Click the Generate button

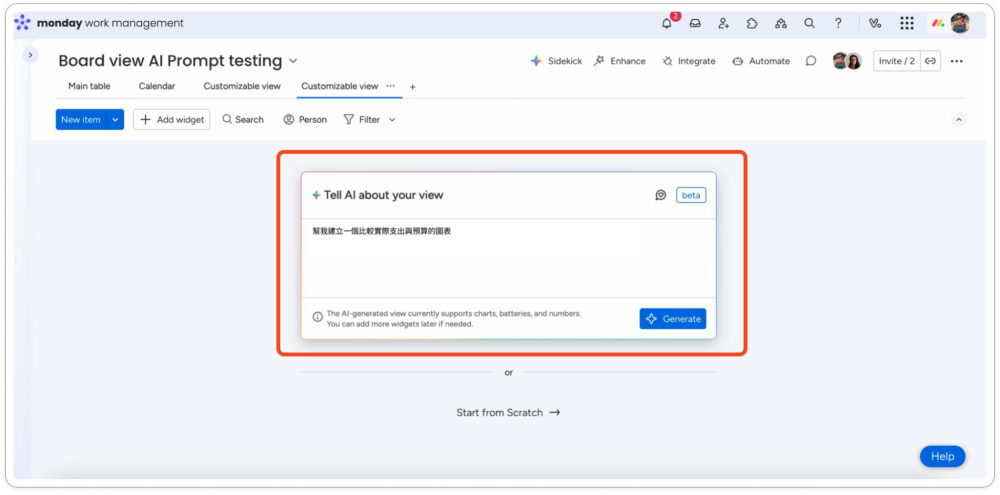(674, 318)
